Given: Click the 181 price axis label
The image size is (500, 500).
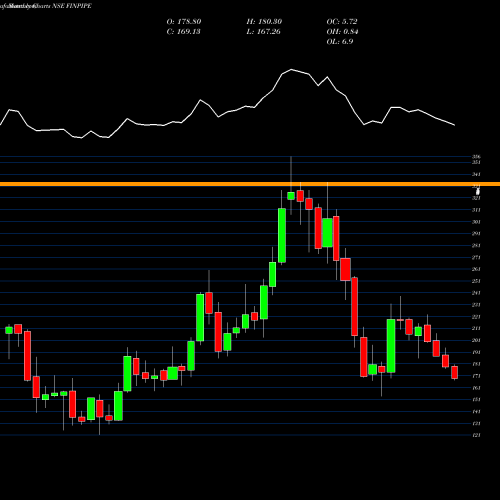Looking at the screenshot, I should (476, 364).
